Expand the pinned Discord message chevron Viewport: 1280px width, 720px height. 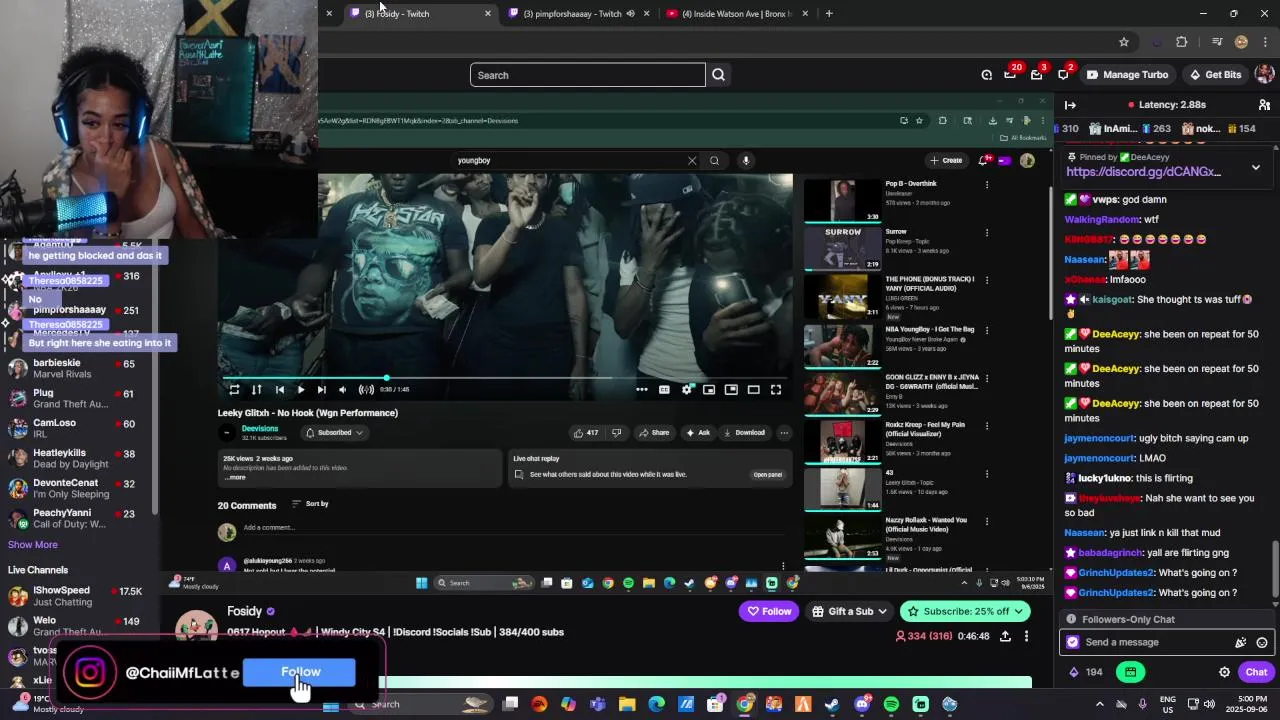click(1256, 168)
